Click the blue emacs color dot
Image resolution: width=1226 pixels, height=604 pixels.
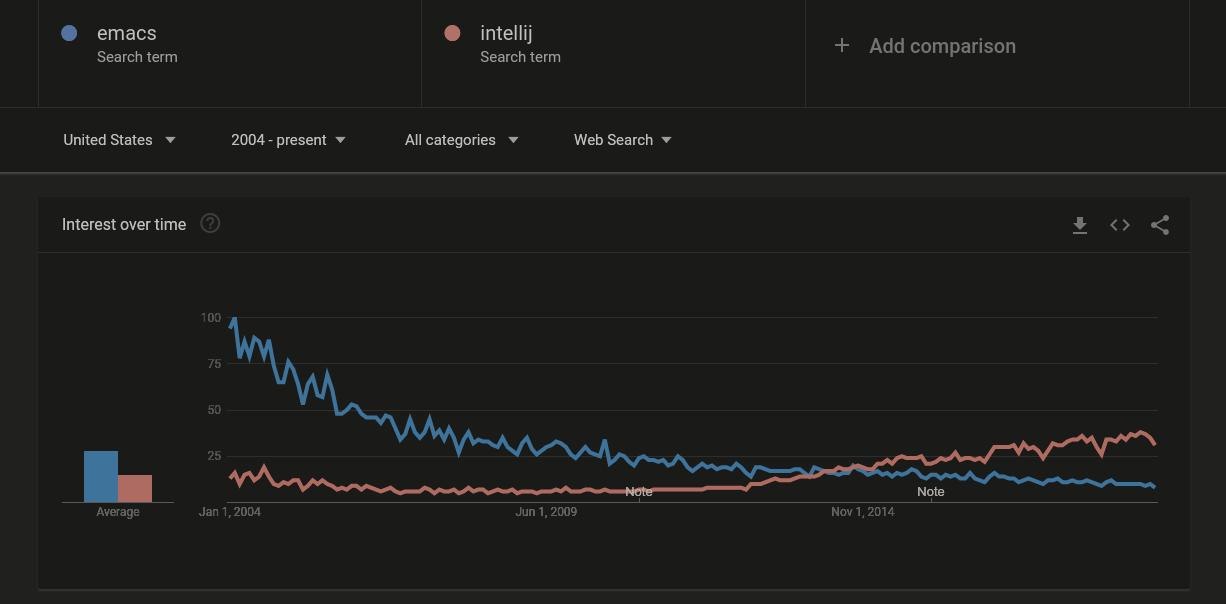click(x=69, y=33)
